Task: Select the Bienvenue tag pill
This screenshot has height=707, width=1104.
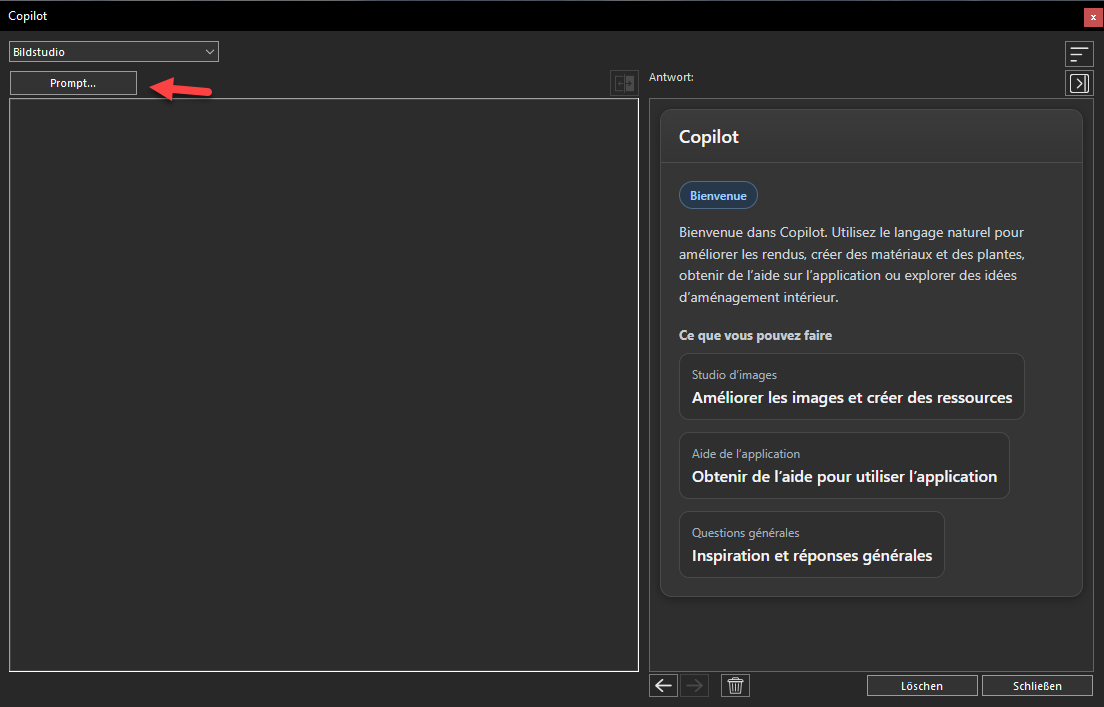Action: tap(718, 196)
